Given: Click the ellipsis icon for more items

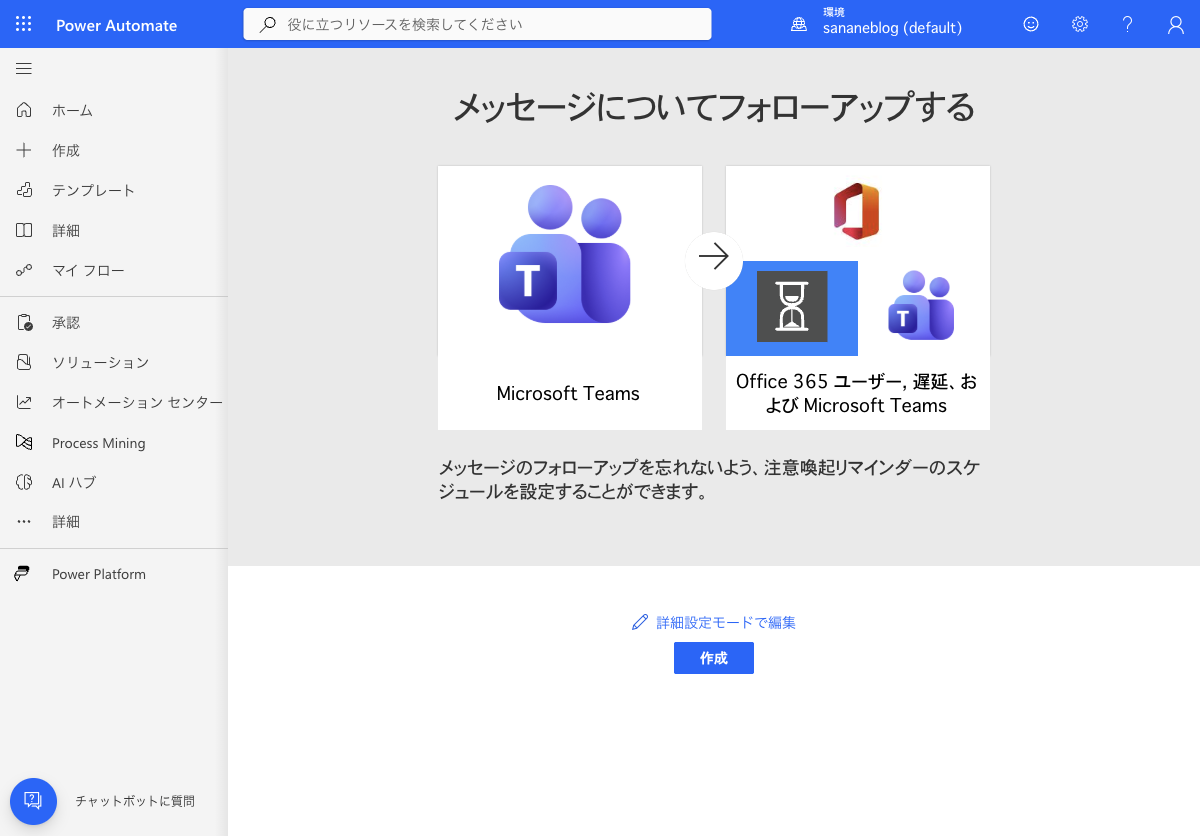Looking at the screenshot, I should (24, 522).
